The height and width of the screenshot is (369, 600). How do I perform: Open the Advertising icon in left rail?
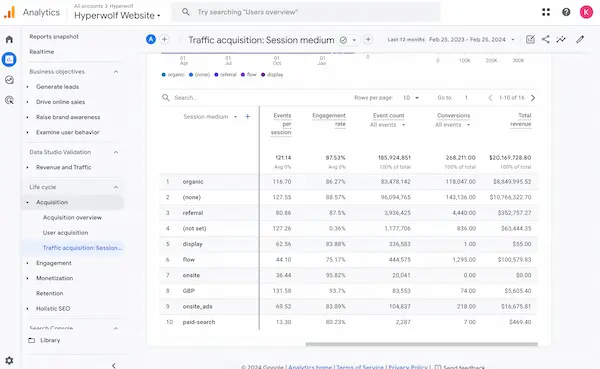[9, 100]
